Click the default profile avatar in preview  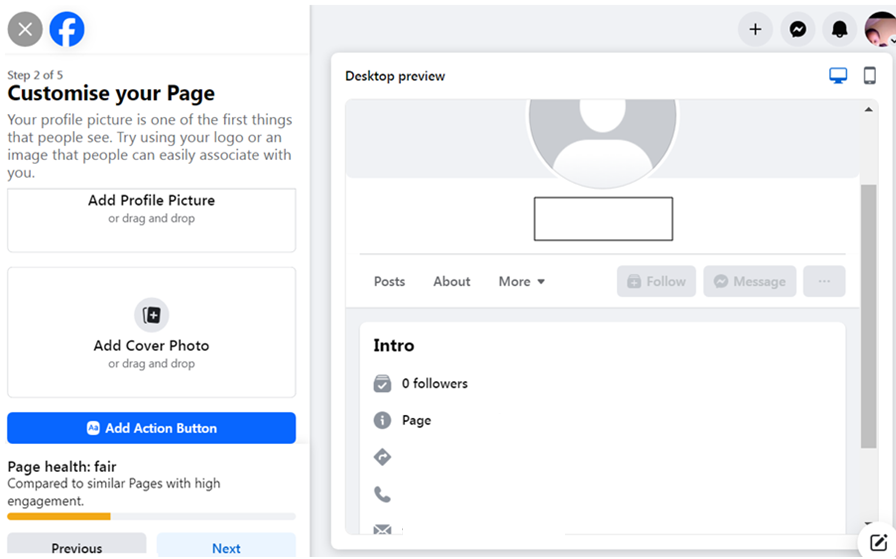[x=603, y=143]
